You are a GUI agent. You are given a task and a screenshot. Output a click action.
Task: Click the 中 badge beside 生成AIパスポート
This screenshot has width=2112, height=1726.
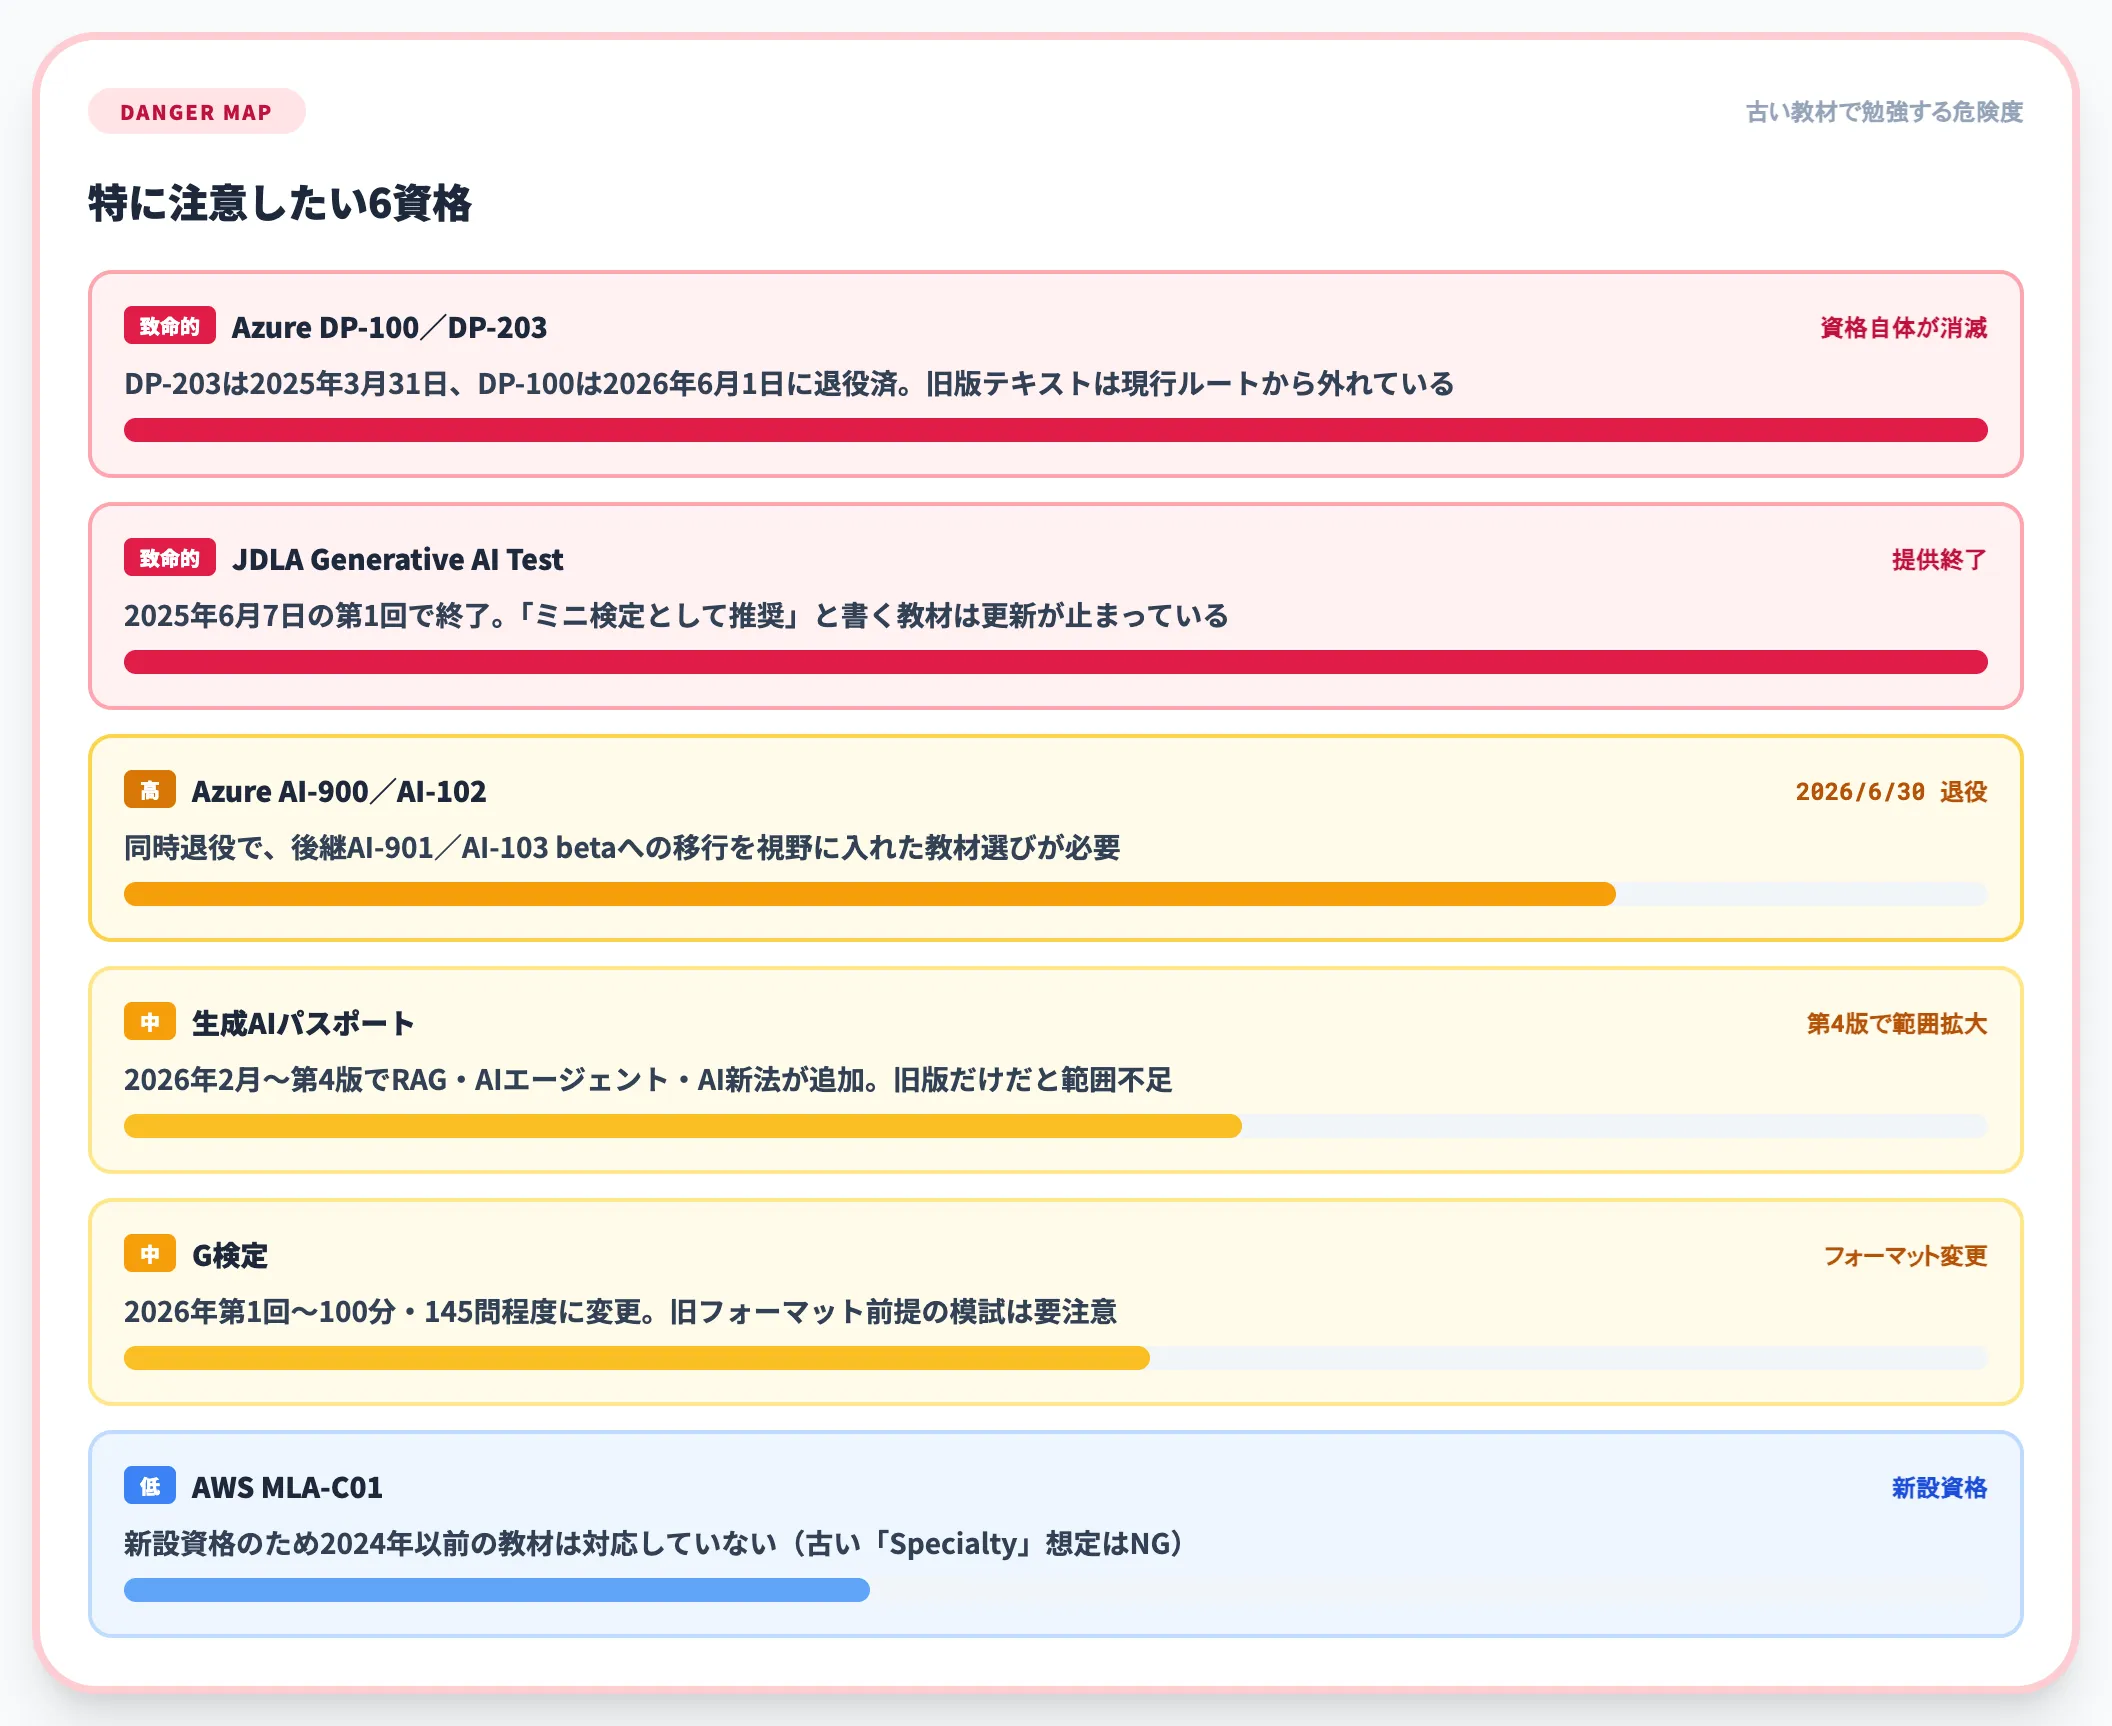click(150, 1022)
